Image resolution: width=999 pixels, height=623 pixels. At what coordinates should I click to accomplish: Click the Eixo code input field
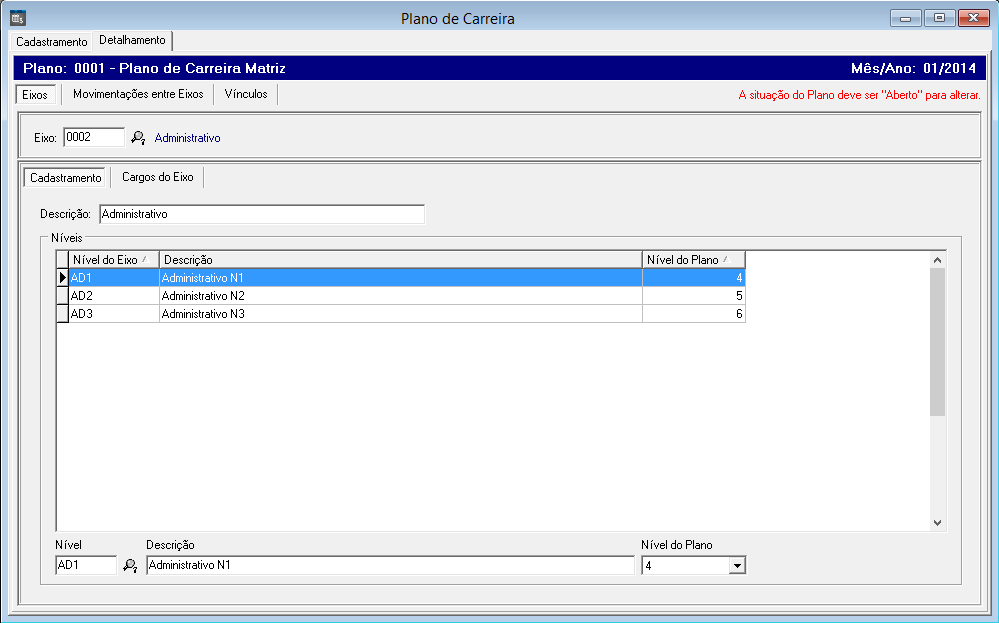point(93,138)
